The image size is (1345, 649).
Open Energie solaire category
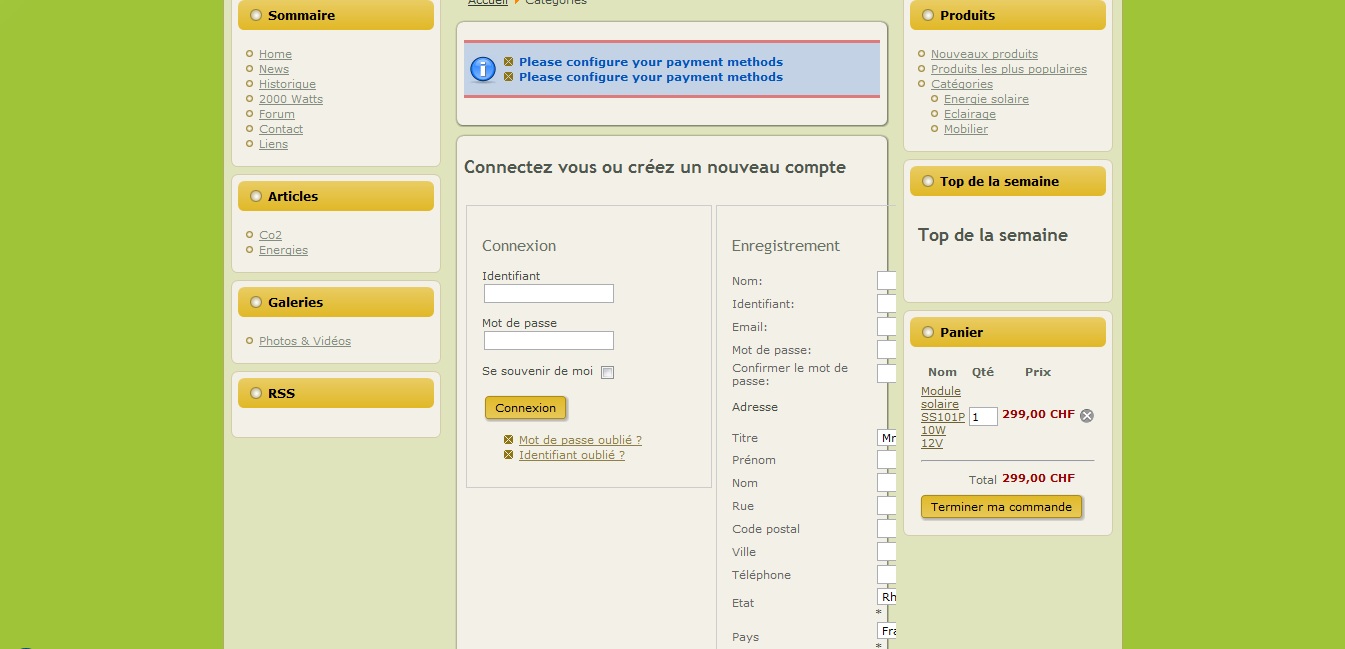986,99
